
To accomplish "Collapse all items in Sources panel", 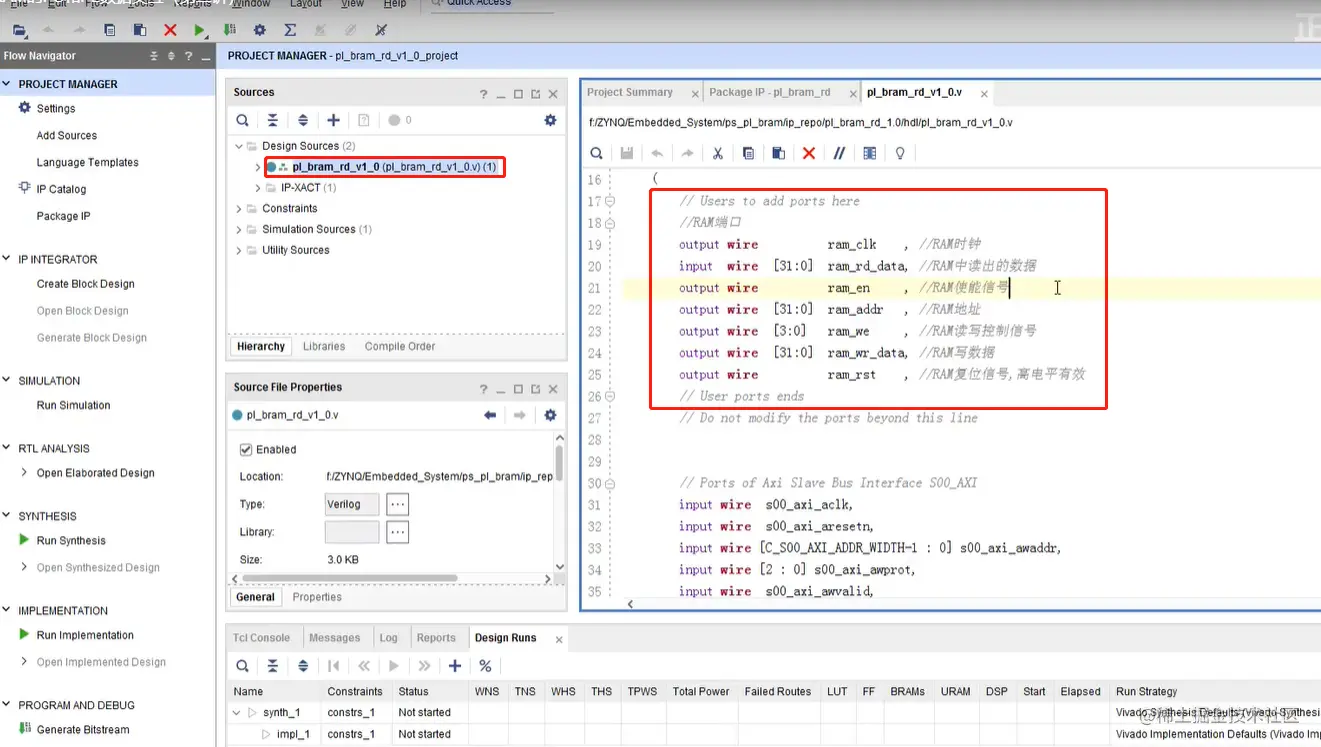I will [272, 120].
